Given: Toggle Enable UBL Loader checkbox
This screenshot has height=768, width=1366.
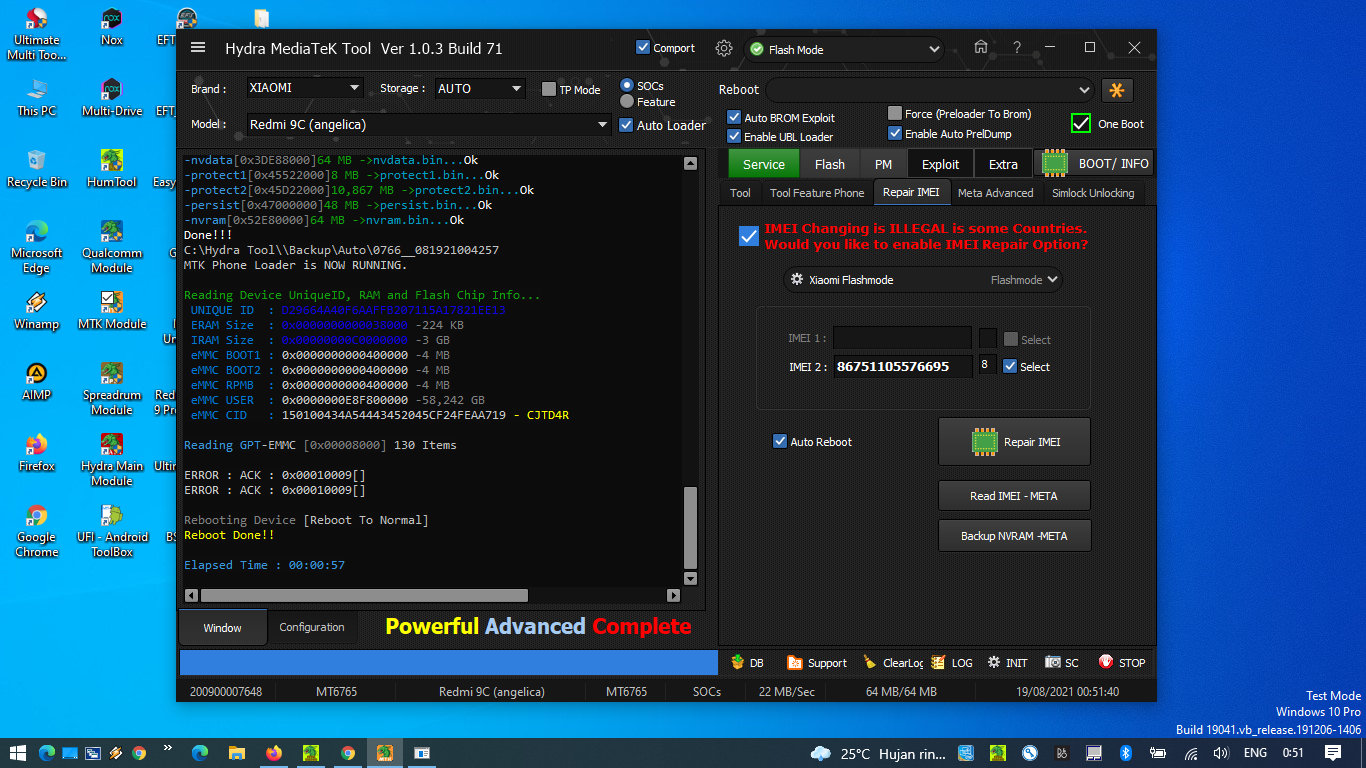Looking at the screenshot, I should tap(734, 136).
